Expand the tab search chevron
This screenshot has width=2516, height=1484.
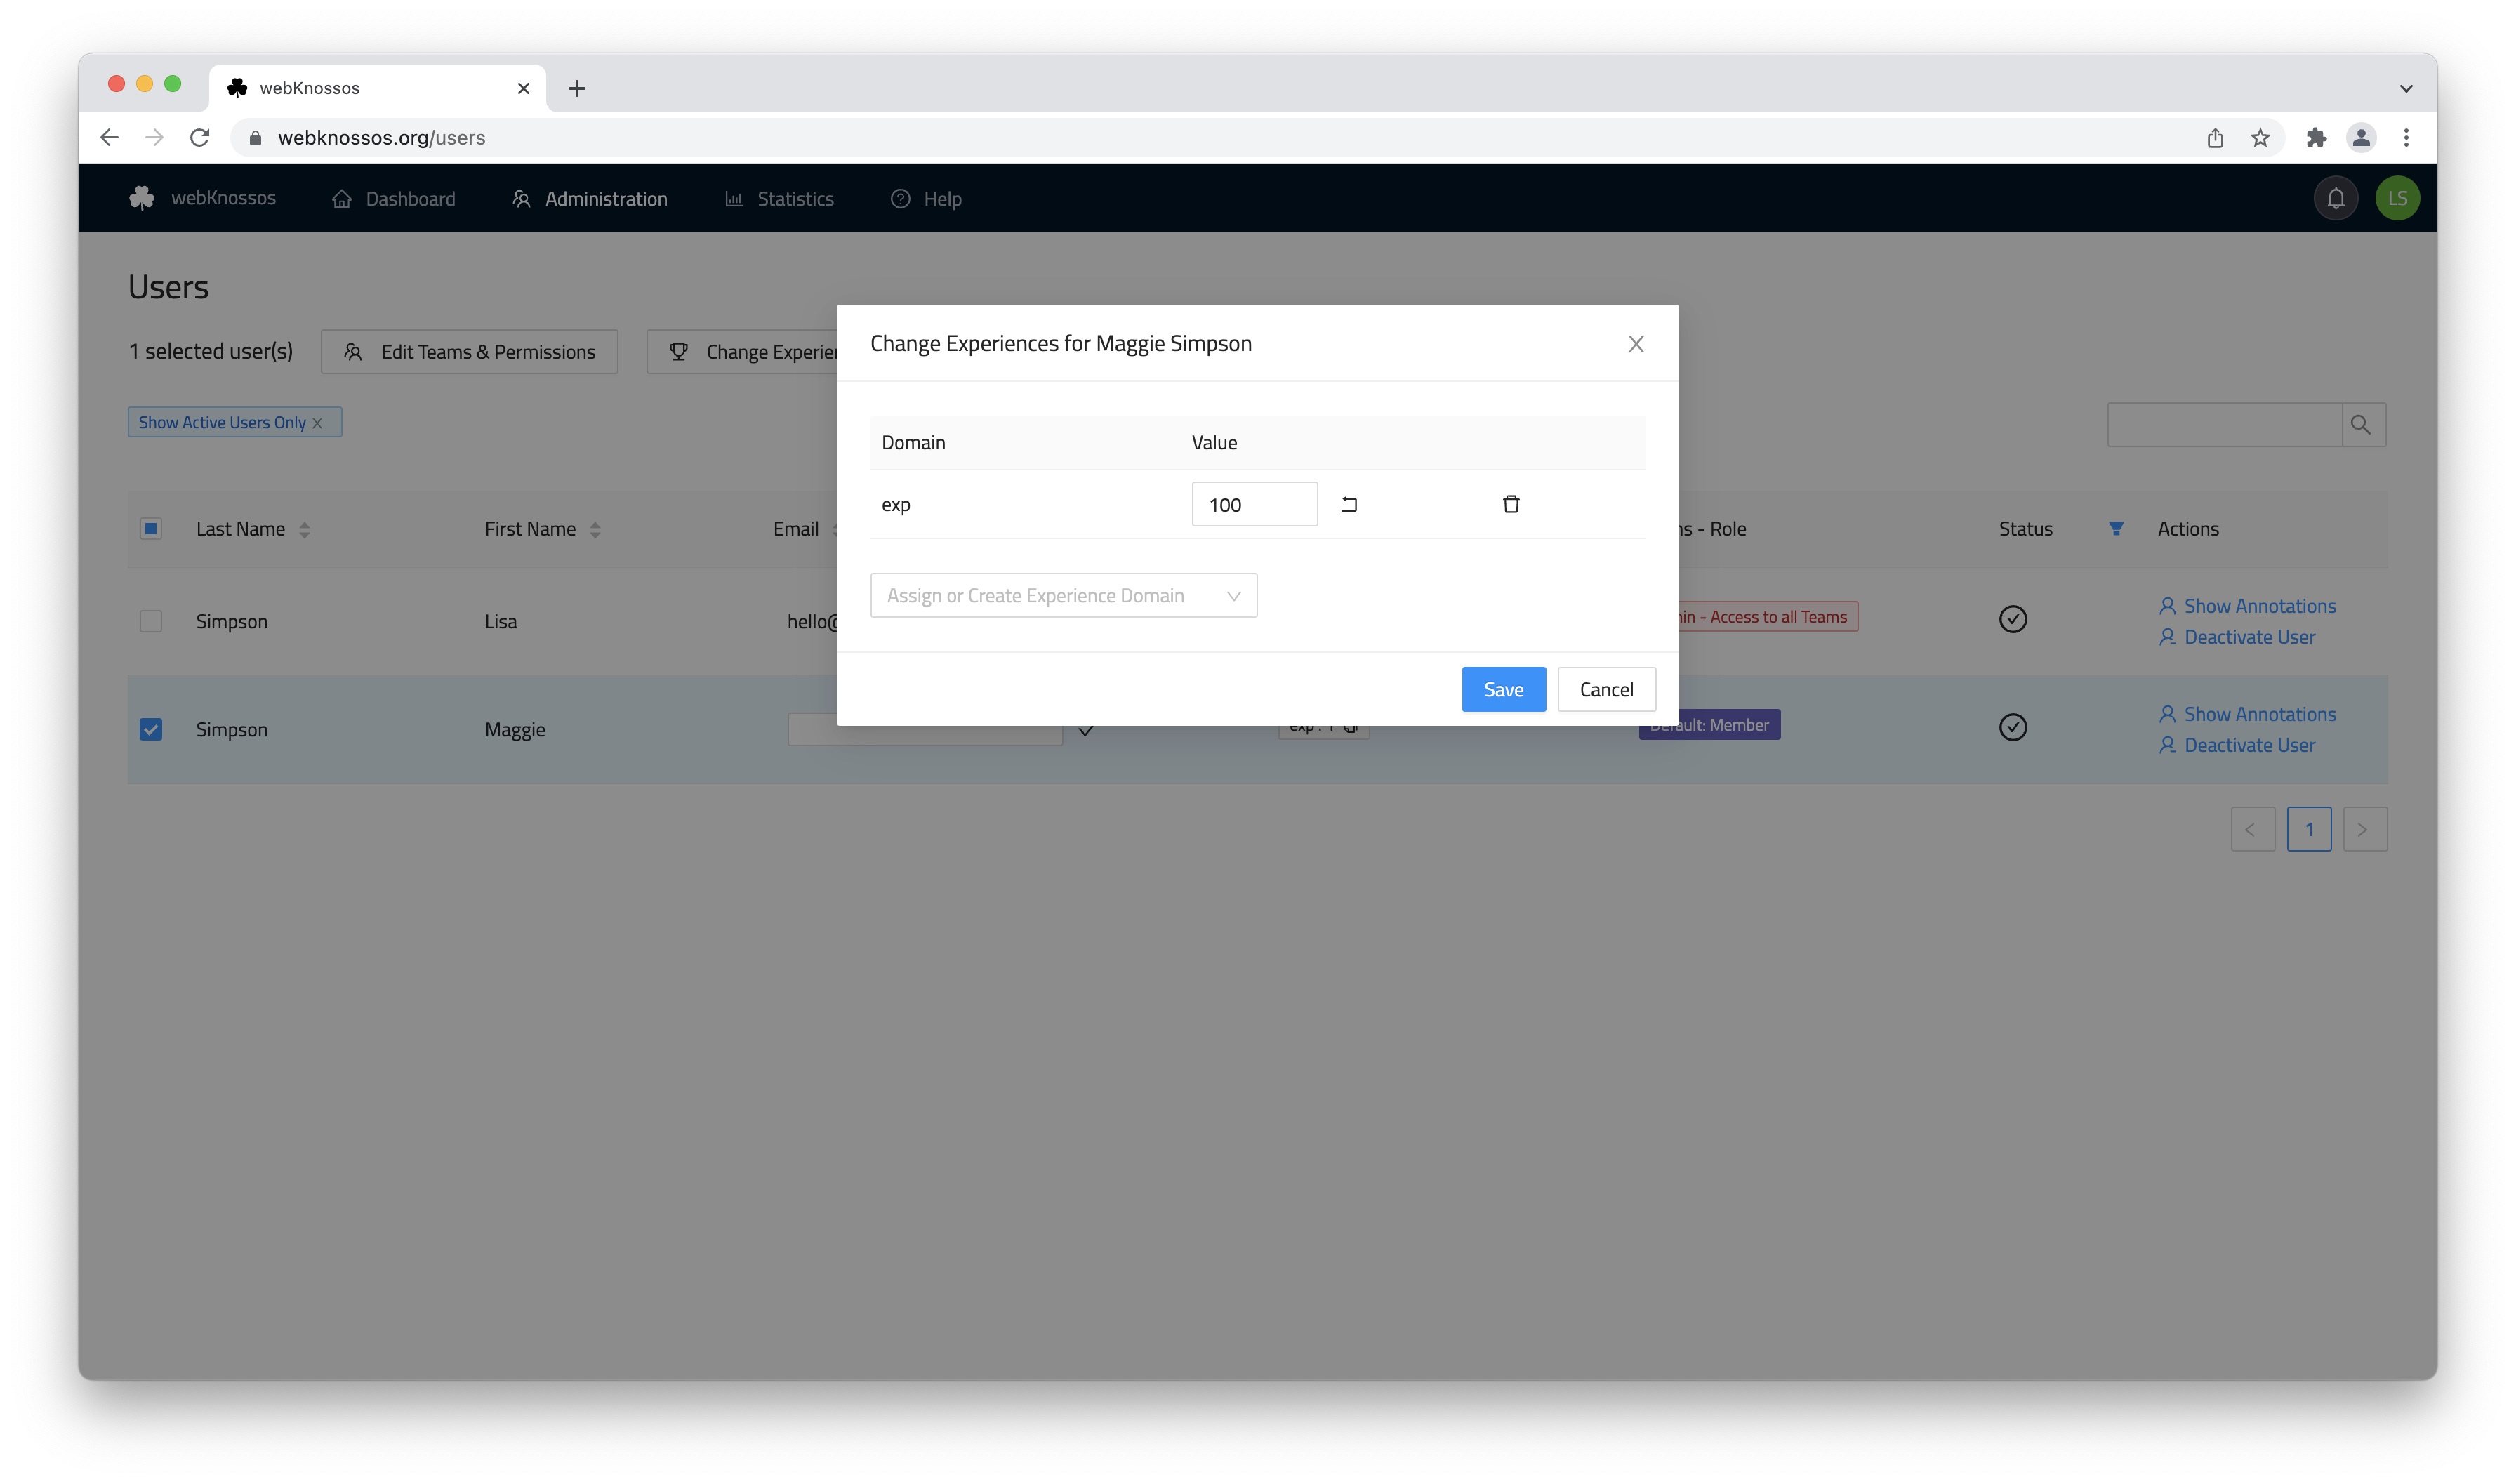click(x=2406, y=88)
